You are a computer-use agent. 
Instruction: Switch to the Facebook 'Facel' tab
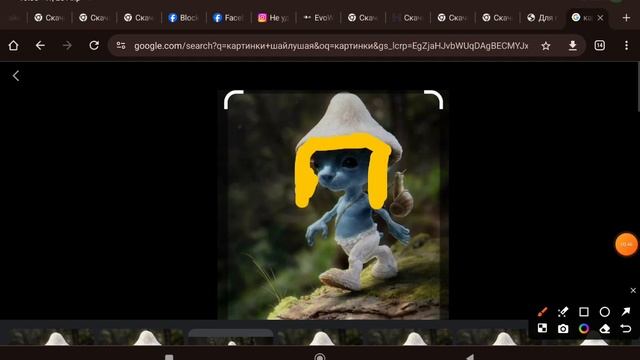click(x=228, y=18)
